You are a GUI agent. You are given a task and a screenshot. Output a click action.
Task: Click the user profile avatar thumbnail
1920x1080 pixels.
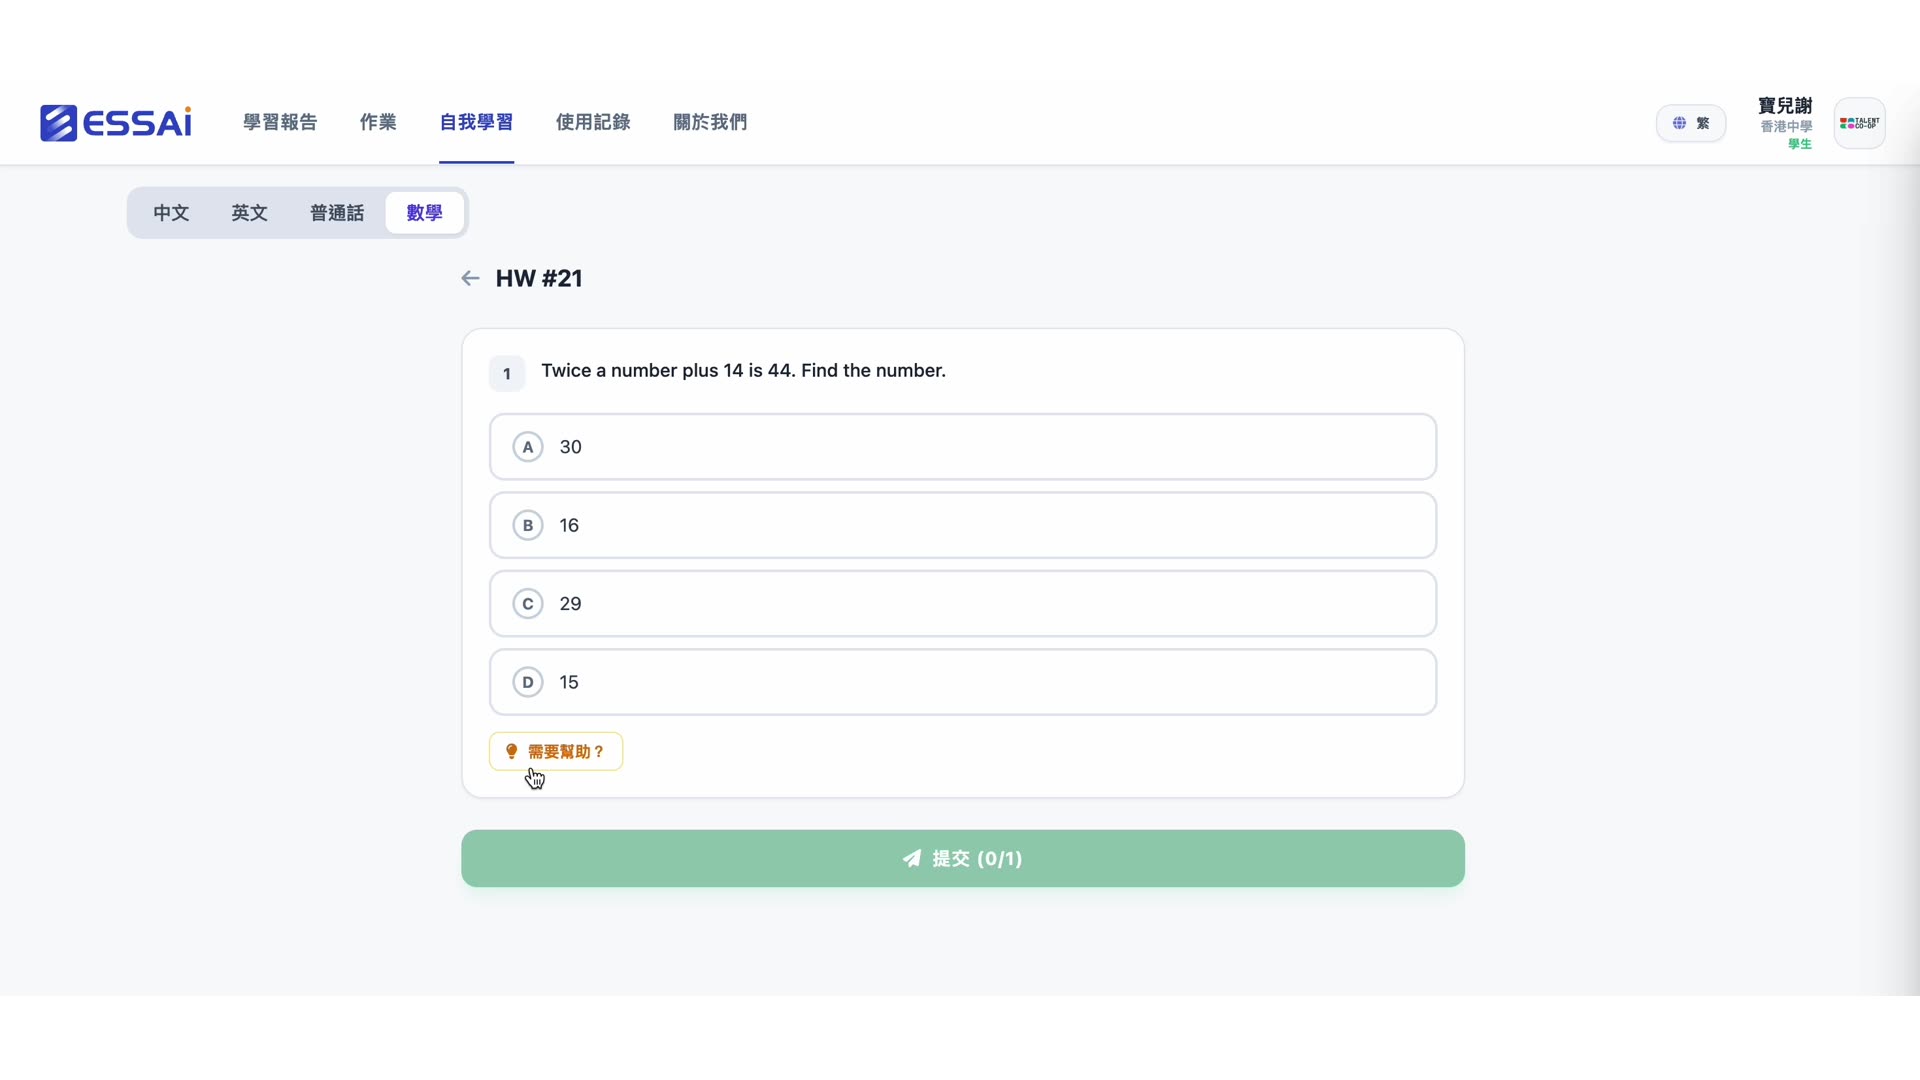[1859, 123]
